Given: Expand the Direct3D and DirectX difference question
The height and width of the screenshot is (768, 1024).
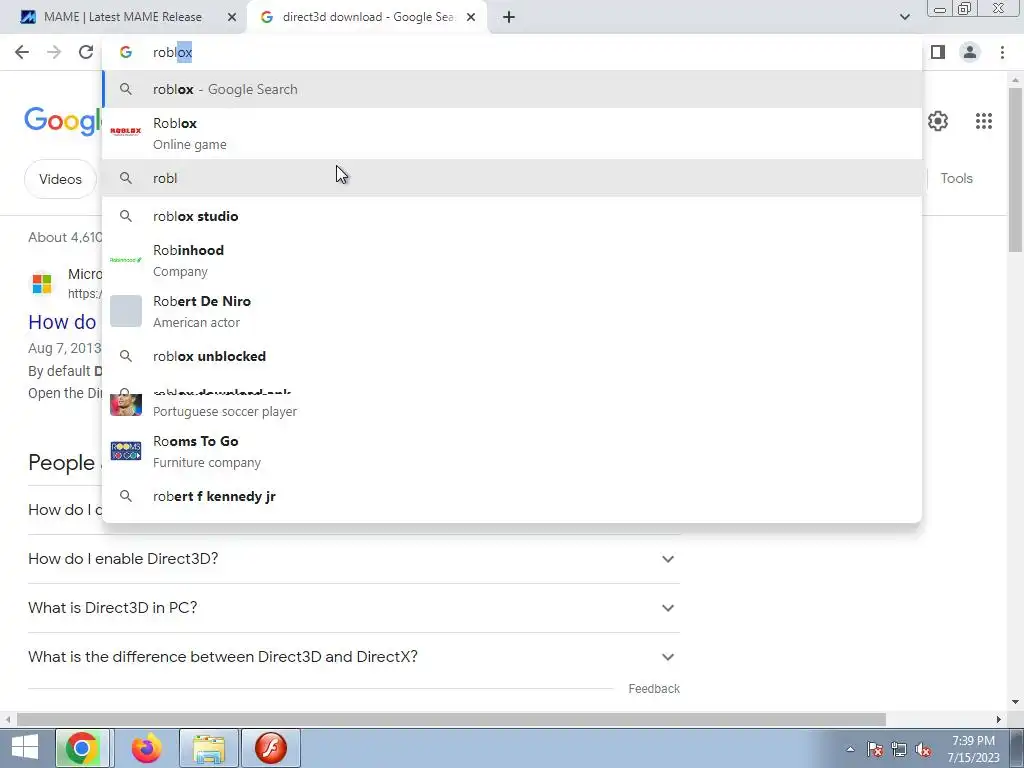Looking at the screenshot, I should [x=354, y=657].
